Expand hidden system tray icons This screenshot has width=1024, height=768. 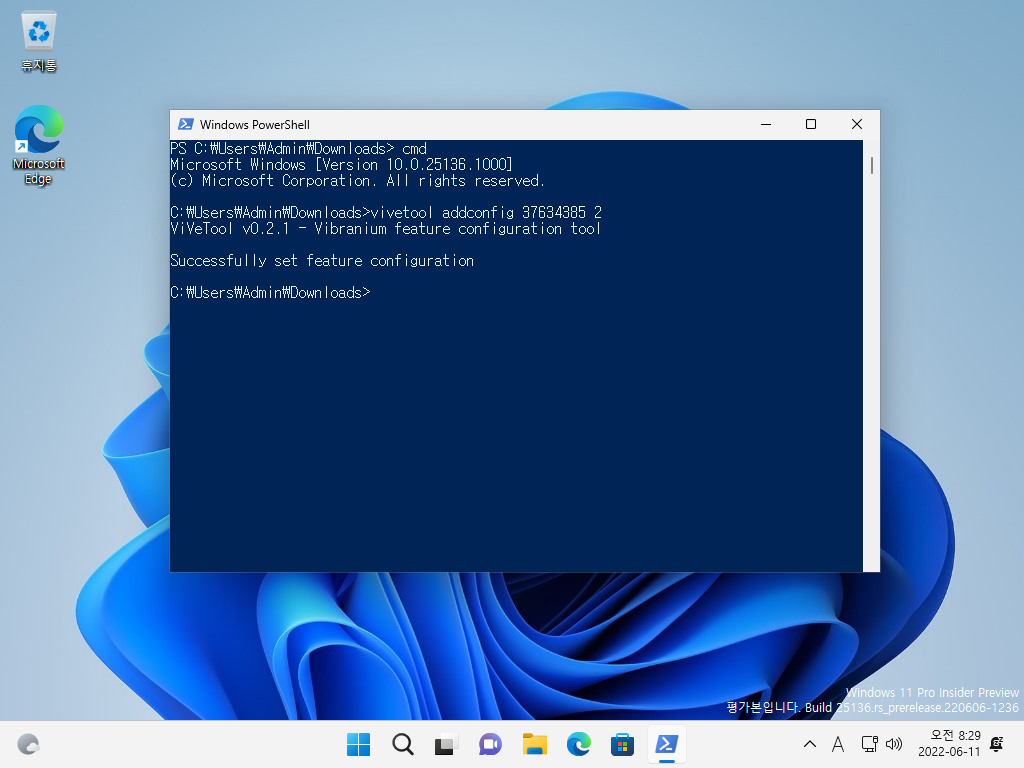[x=809, y=744]
